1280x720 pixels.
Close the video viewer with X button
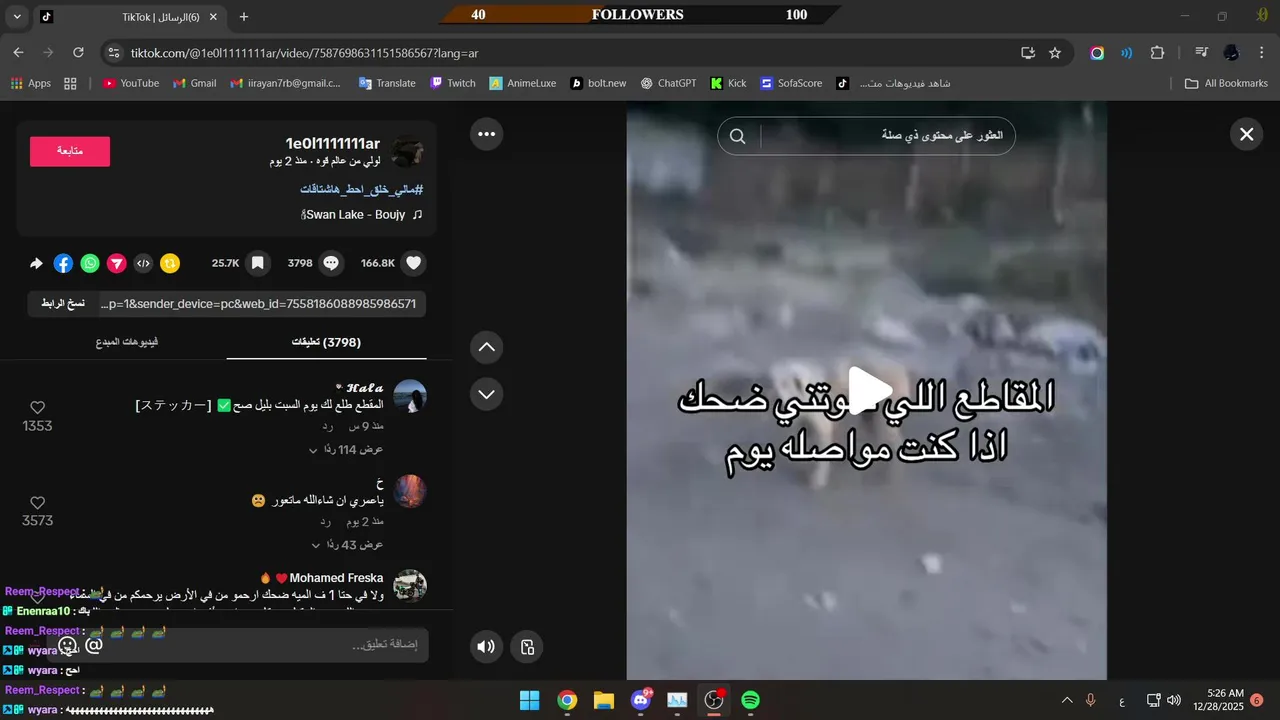pyautogui.click(x=1246, y=134)
